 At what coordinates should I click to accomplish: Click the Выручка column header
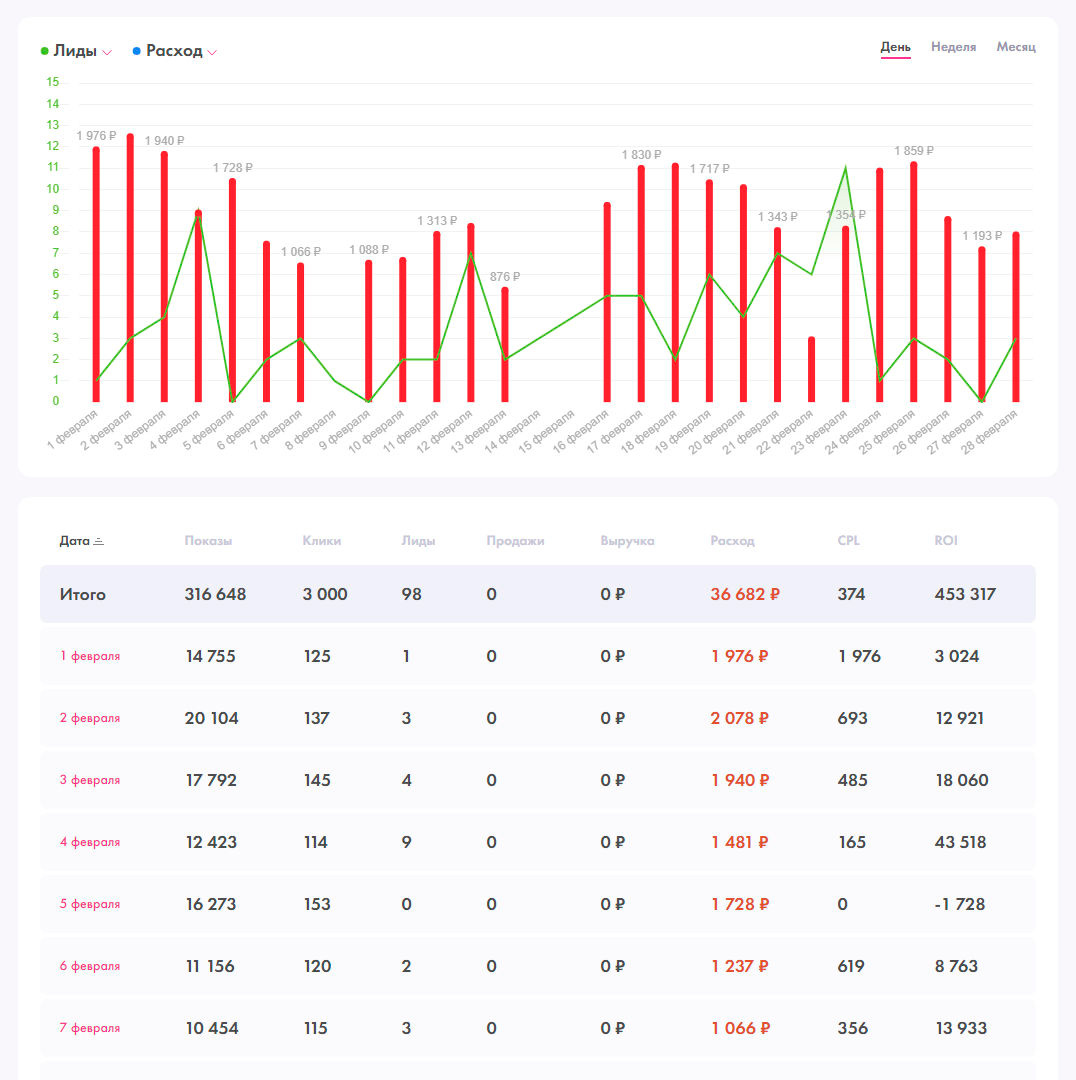(628, 541)
